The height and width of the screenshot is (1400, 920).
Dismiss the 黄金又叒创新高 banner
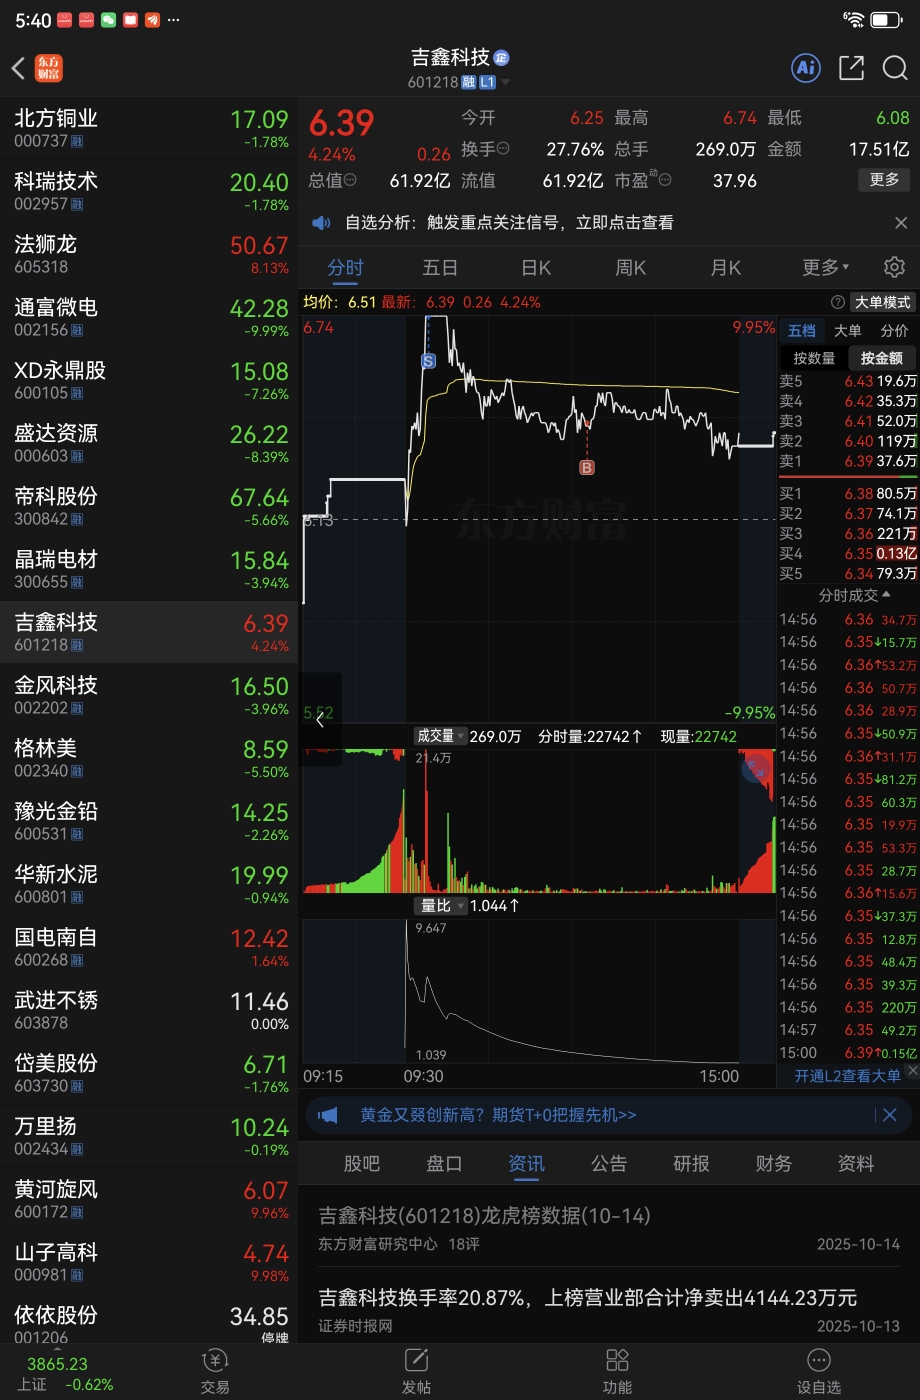pos(889,1115)
